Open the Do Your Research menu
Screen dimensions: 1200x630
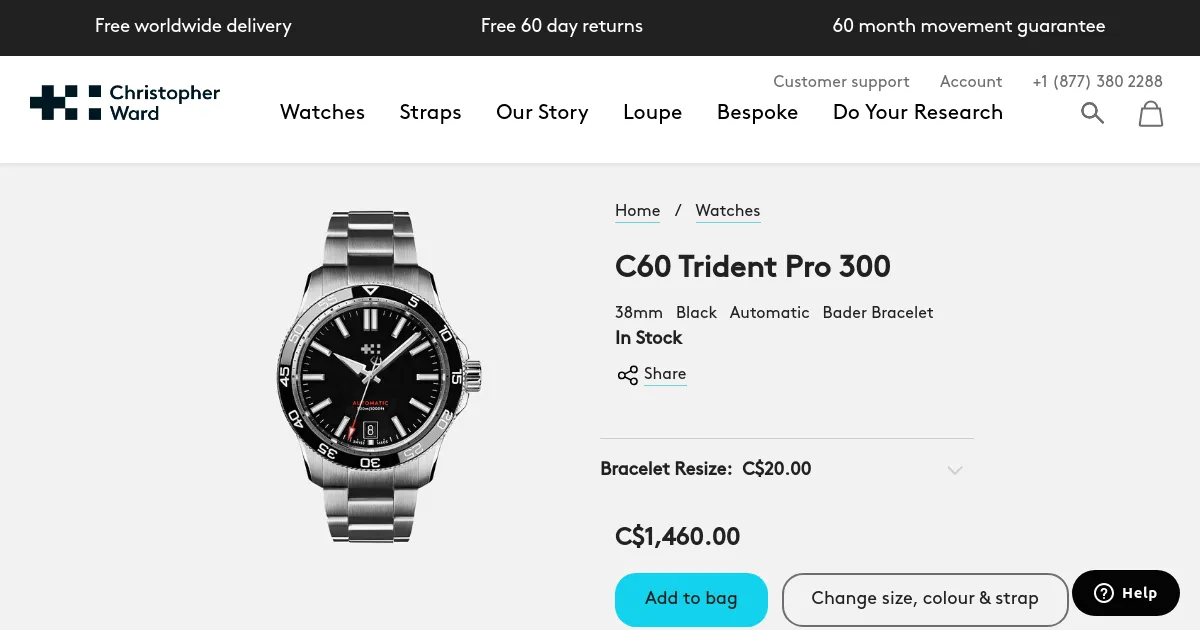pyautogui.click(x=917, y=113)
